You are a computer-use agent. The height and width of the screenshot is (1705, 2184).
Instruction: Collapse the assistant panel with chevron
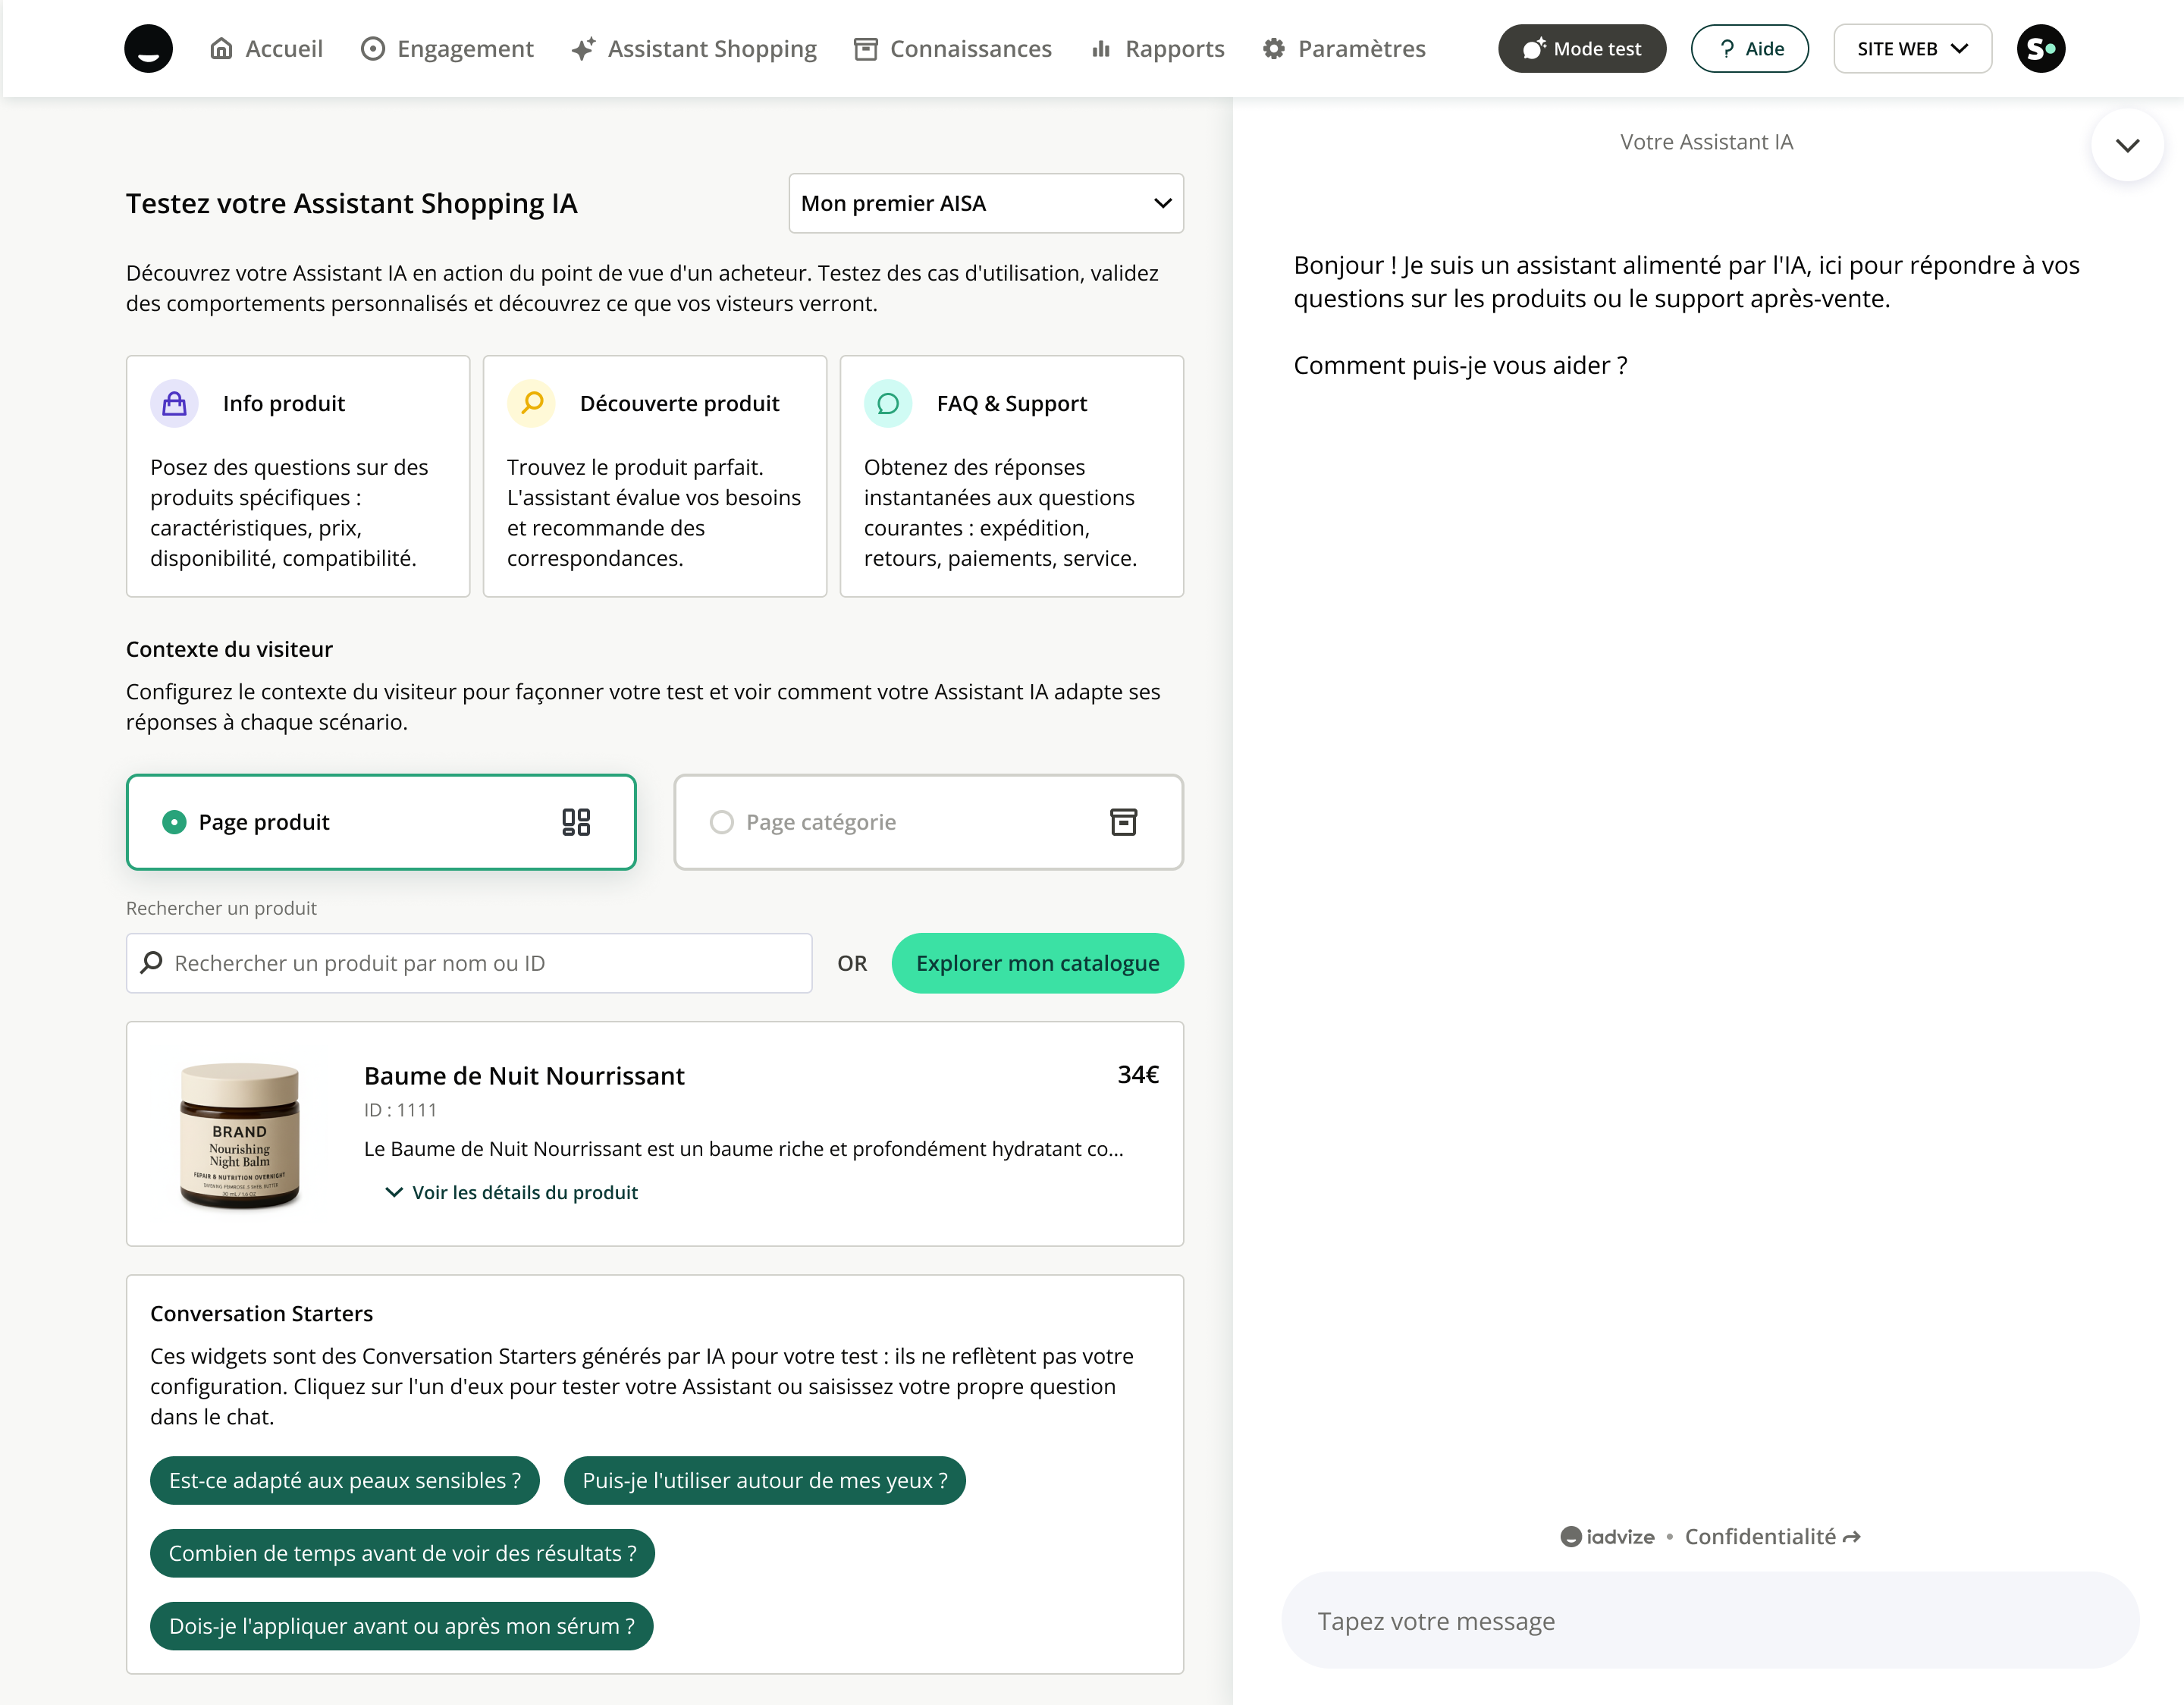point(2127,145)
